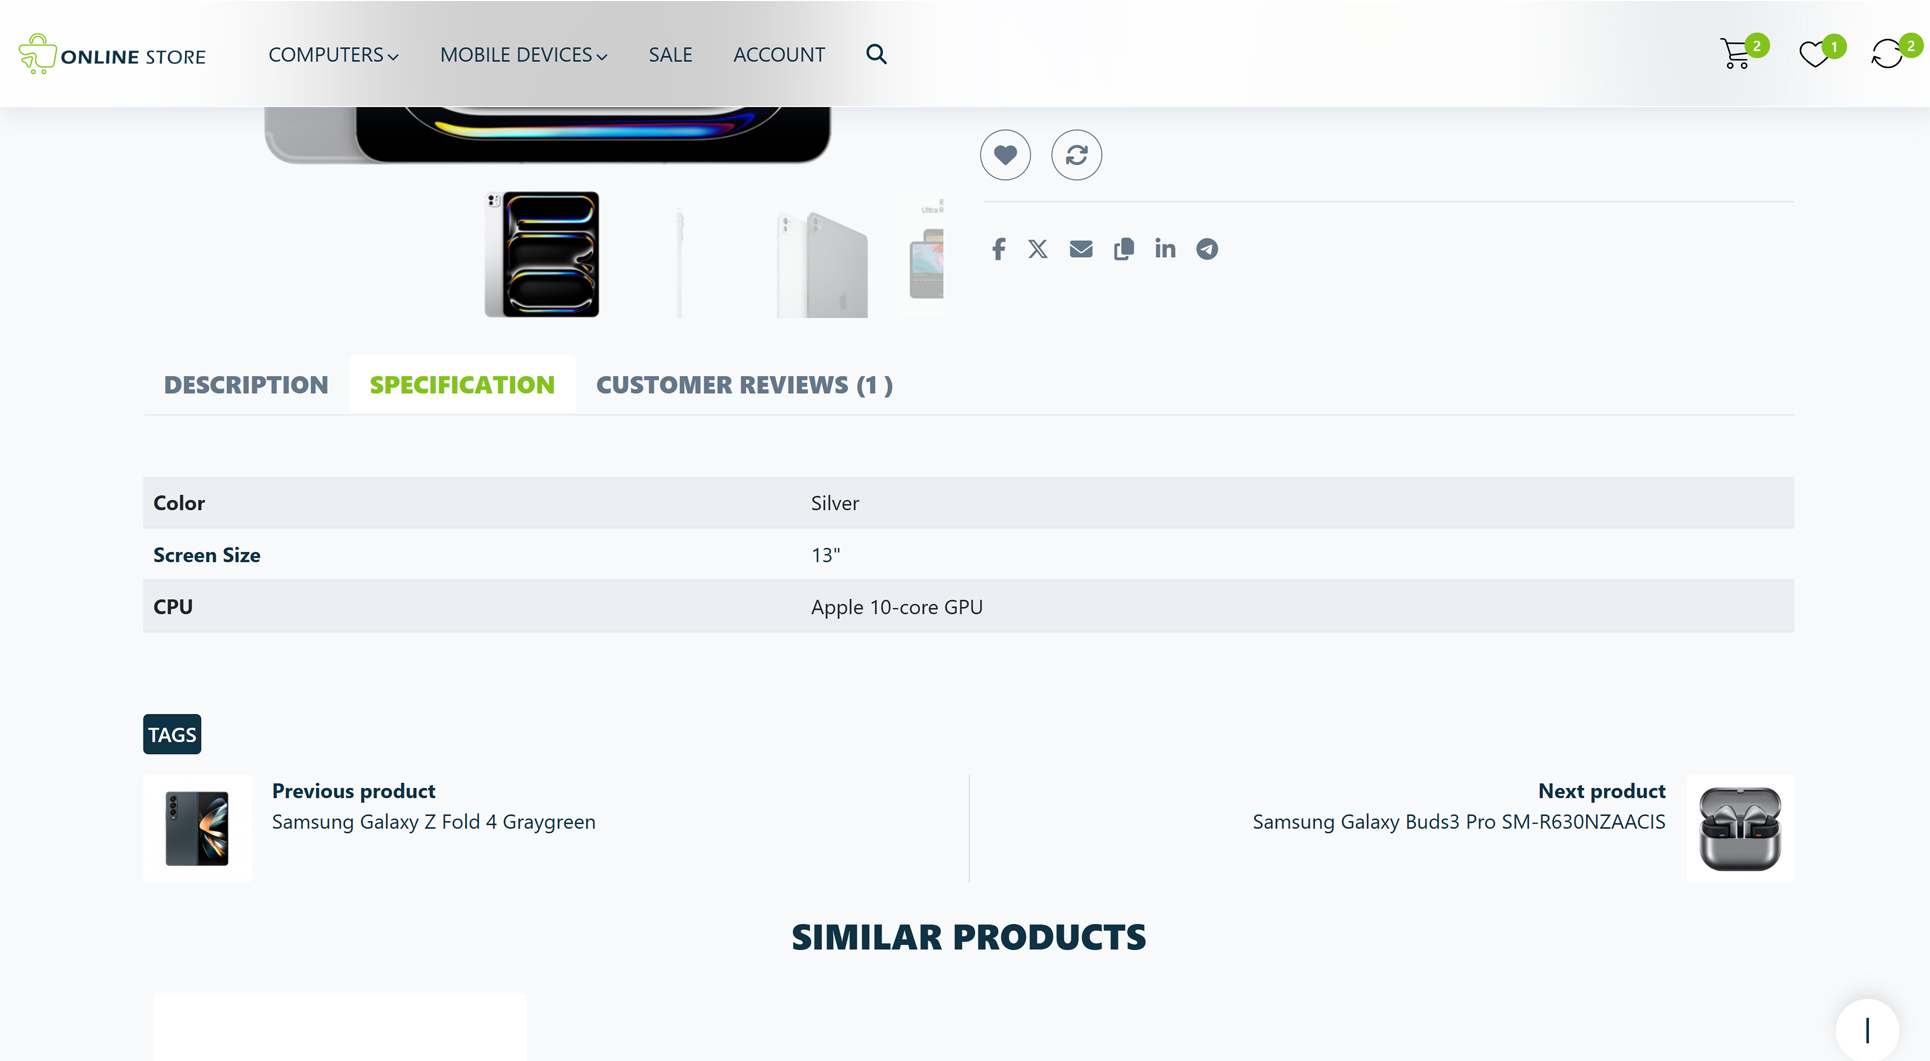Open previous product Samsung Galaxy Z Fold 4

(x=433, y=821)
